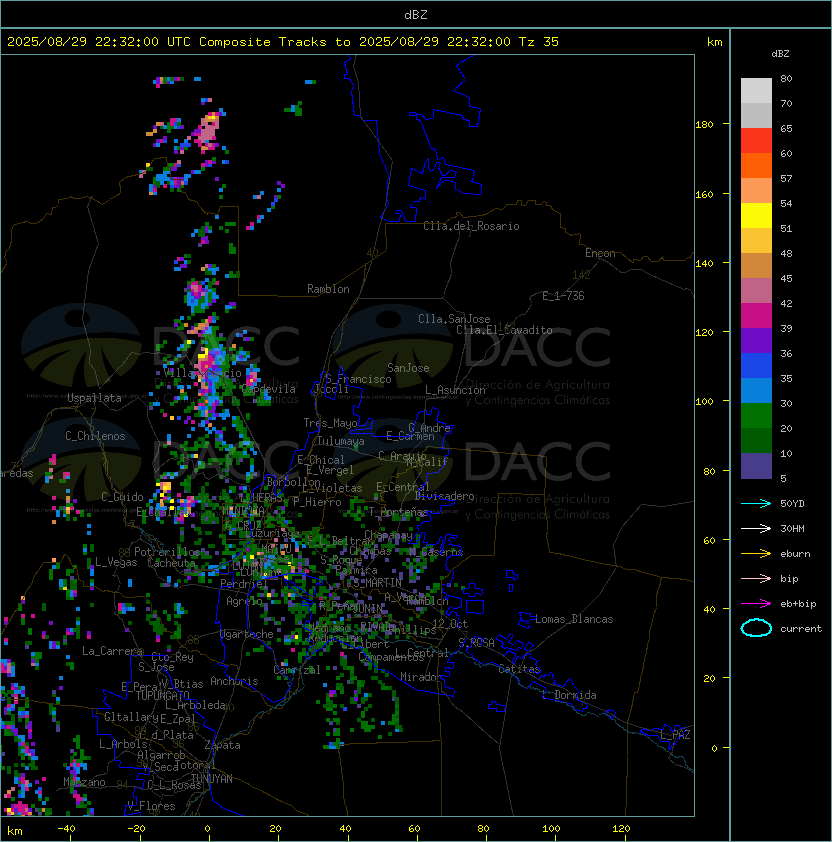832x842 pixels.
Task: Click the 'C_Guido' map label
Action: [x=122, y=497]
